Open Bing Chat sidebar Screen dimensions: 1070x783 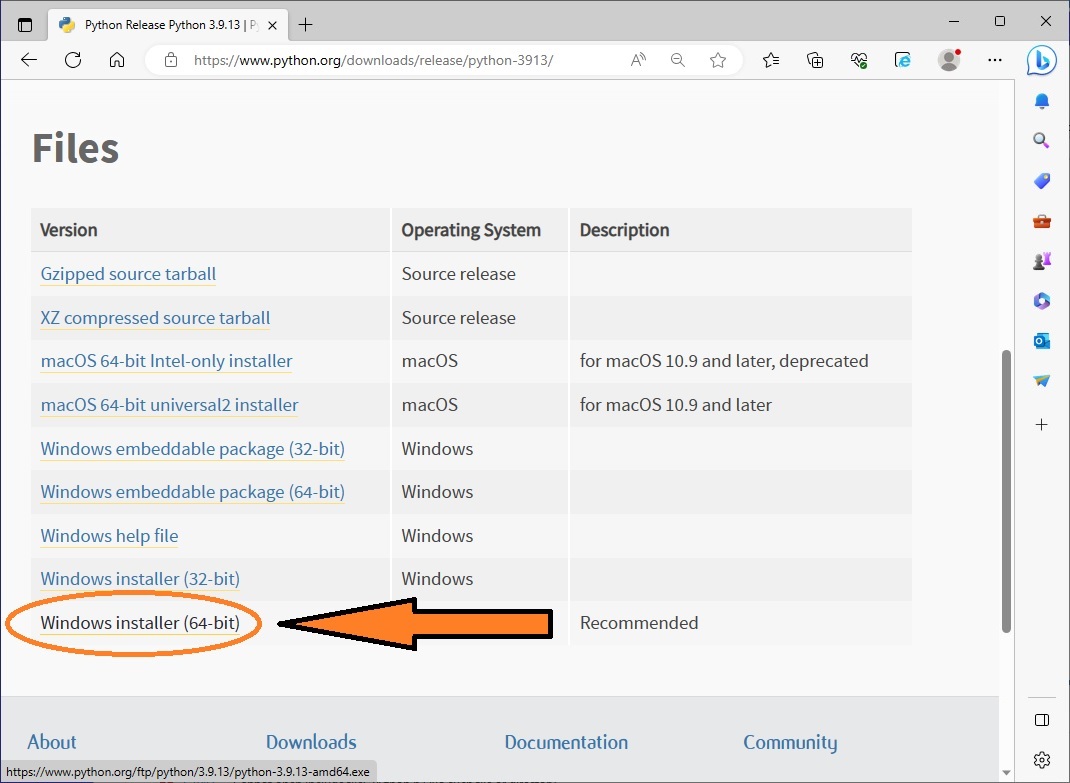tap(1041, 61)
